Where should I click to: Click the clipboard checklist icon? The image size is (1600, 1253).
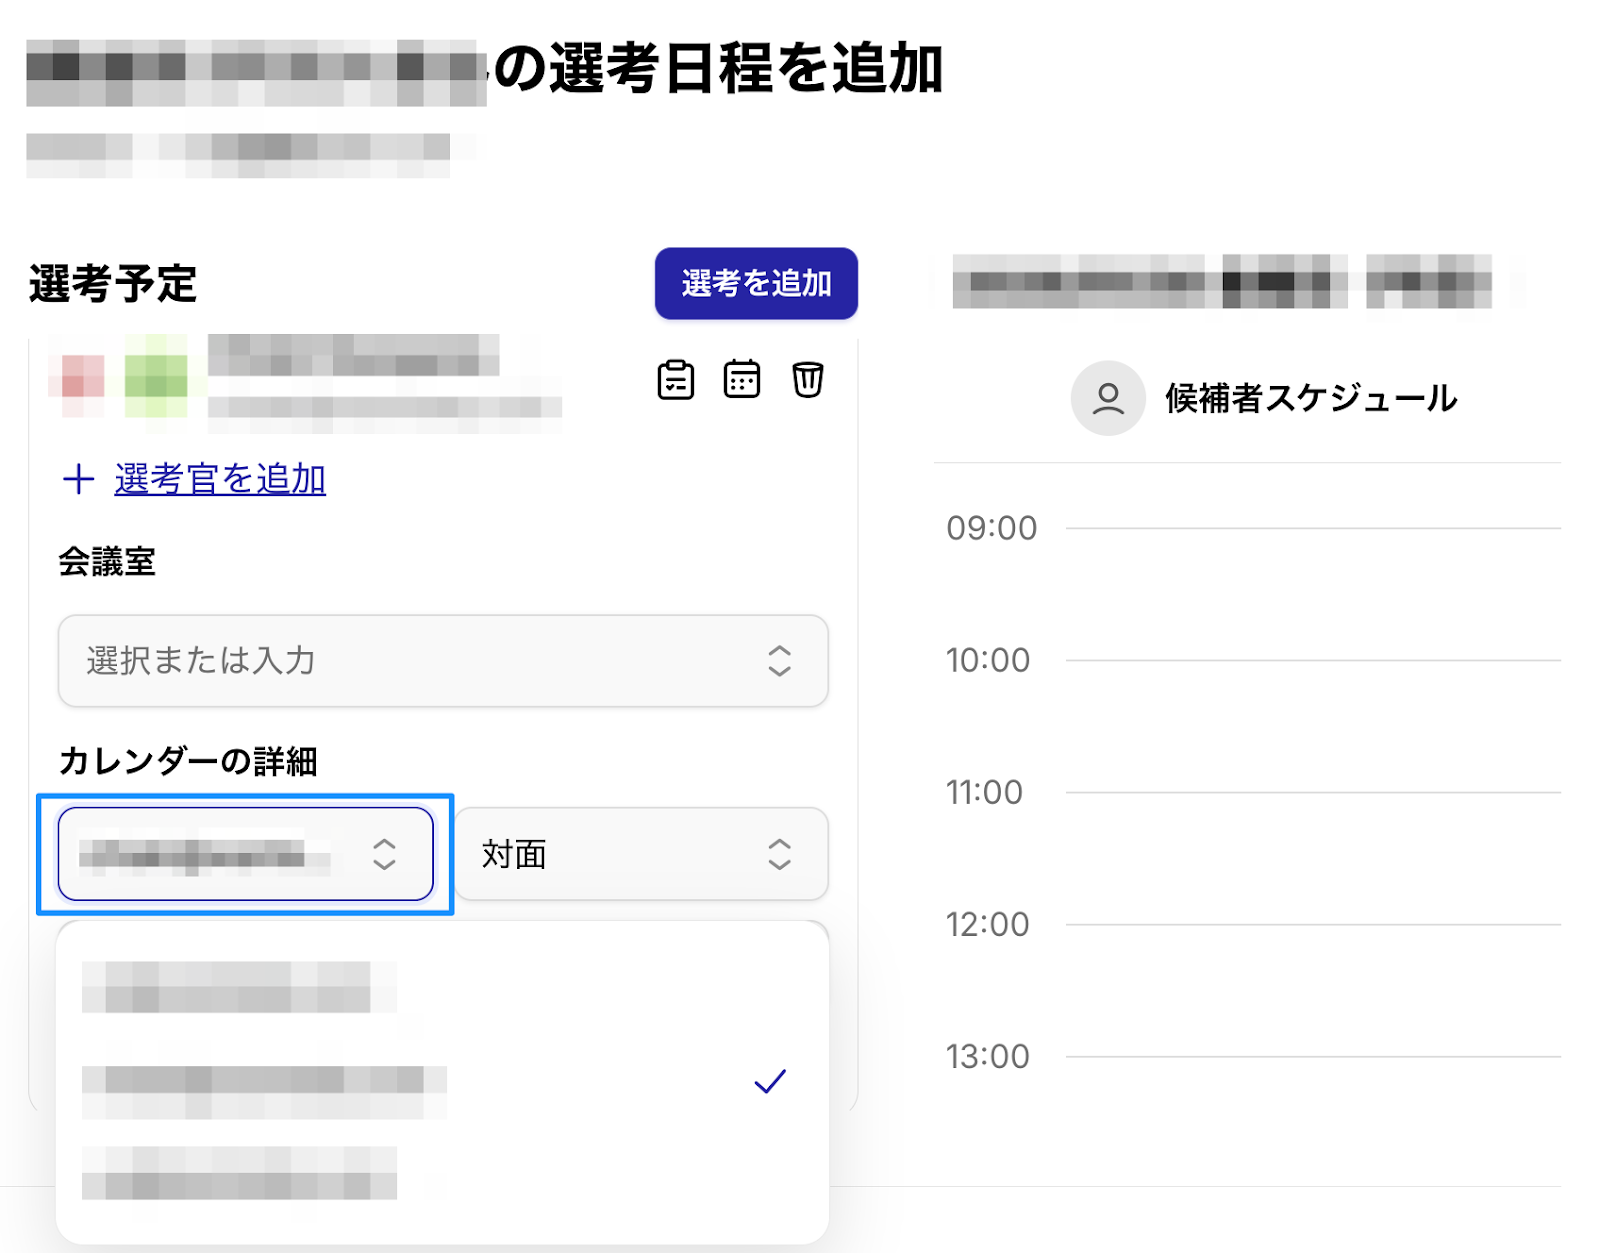[676, 380]
